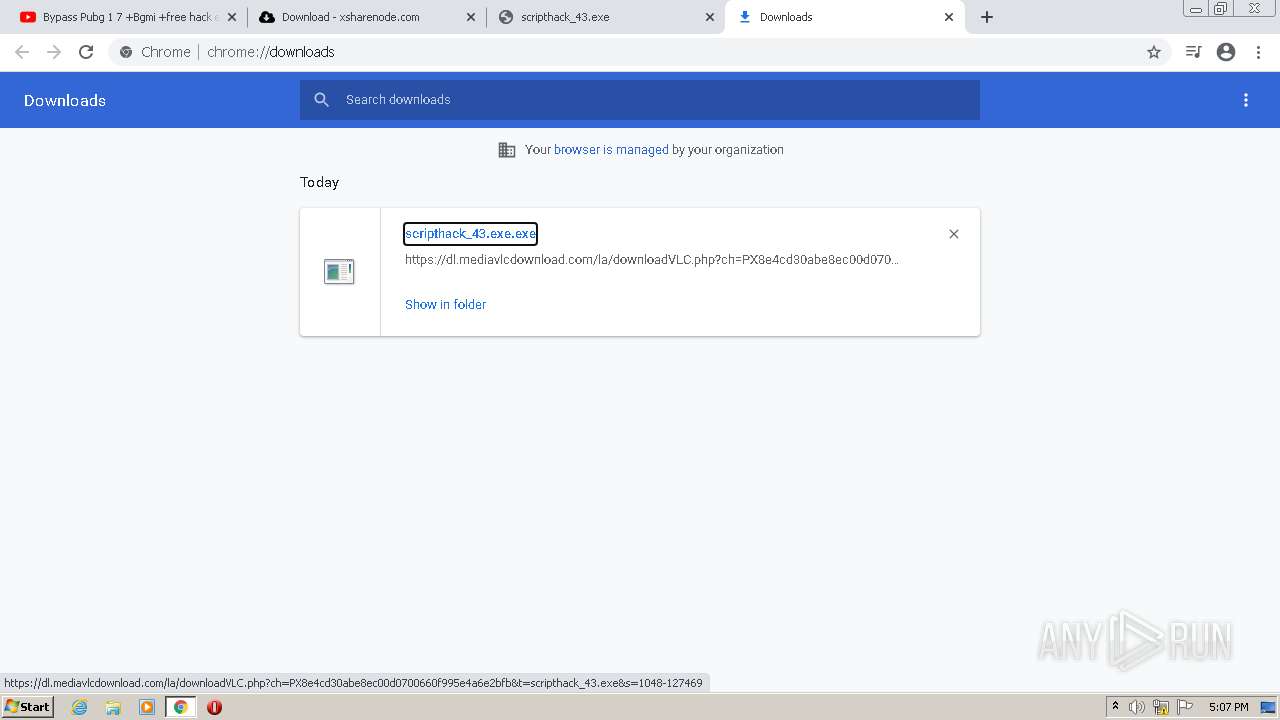Click the 5:07 PM taskbar clock

[1228, 707]
